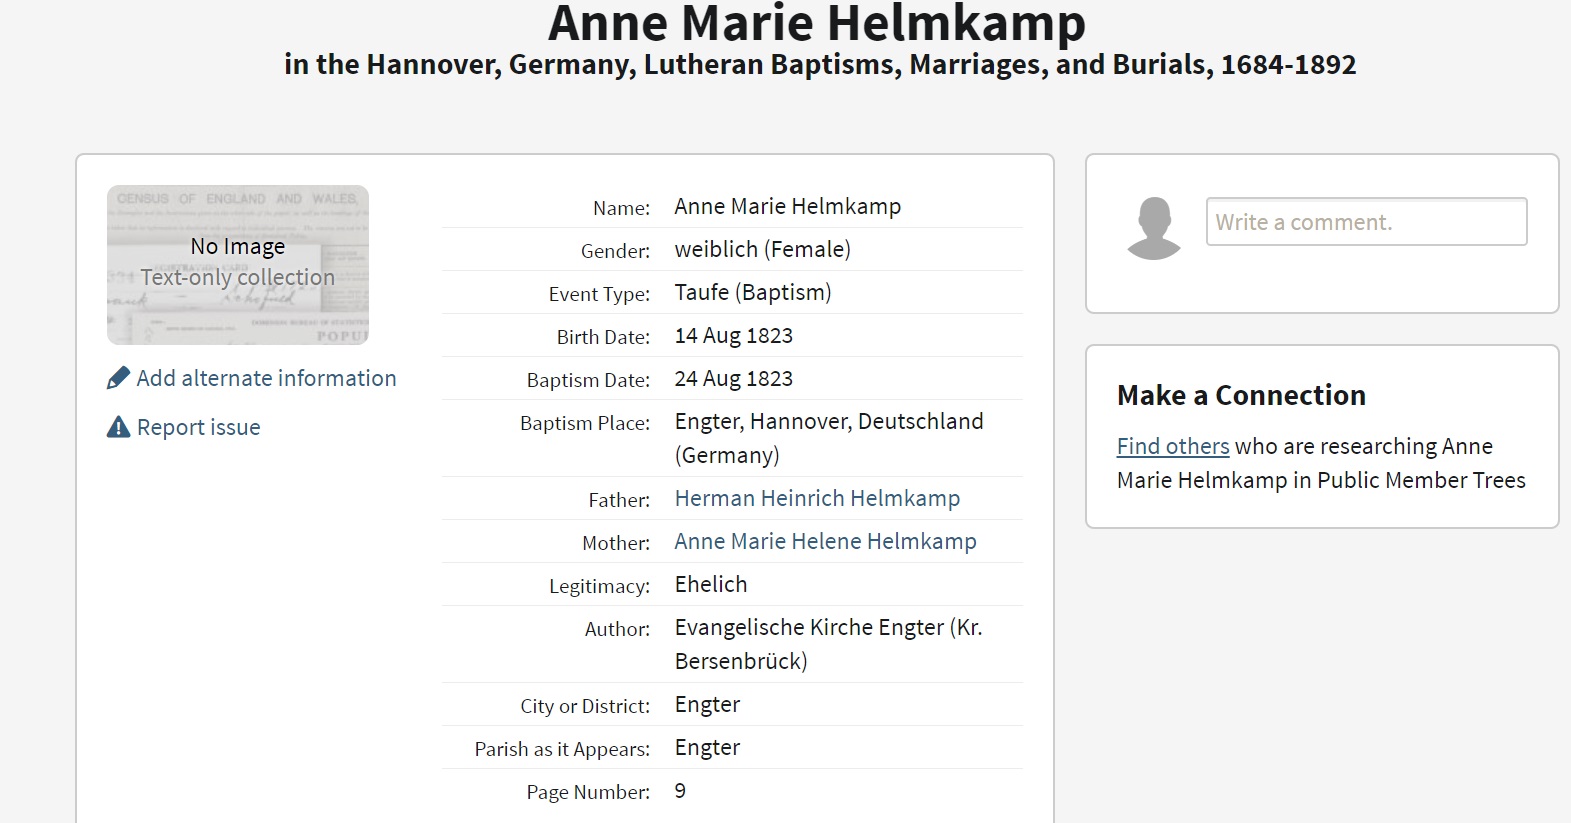Click the warning triangle icon
Screen dimensions: 1571x823
click(118, 427)
